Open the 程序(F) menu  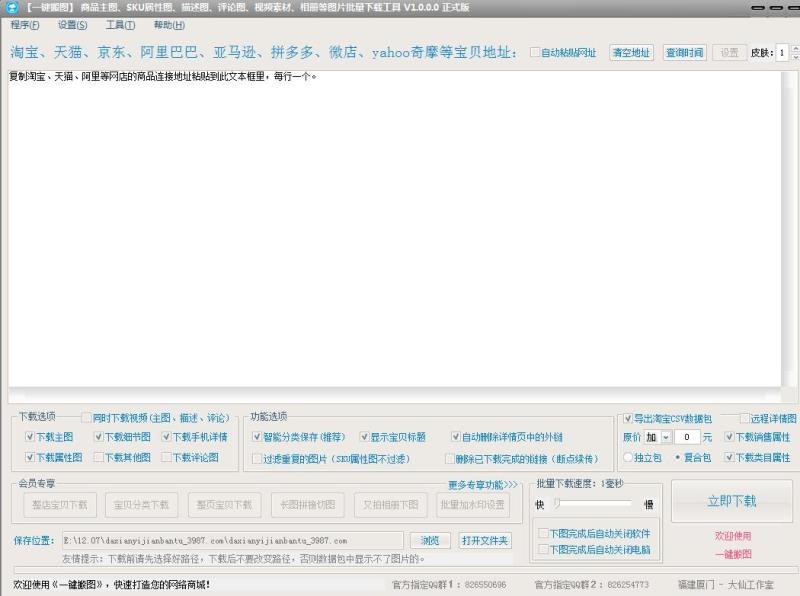point(25,25)
